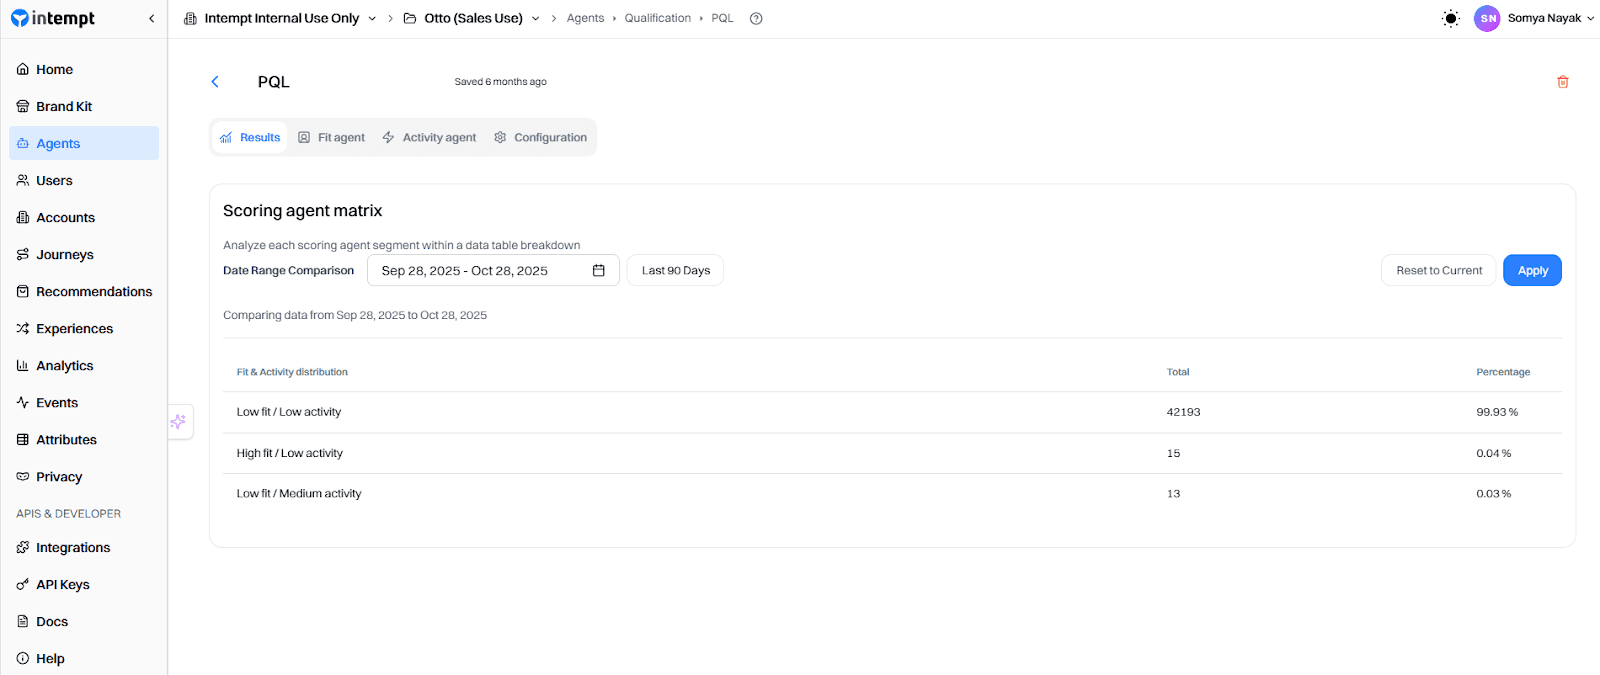Delete the agent with the trash icon
The image size is (1600, 675).
(x=1562, y=82)
